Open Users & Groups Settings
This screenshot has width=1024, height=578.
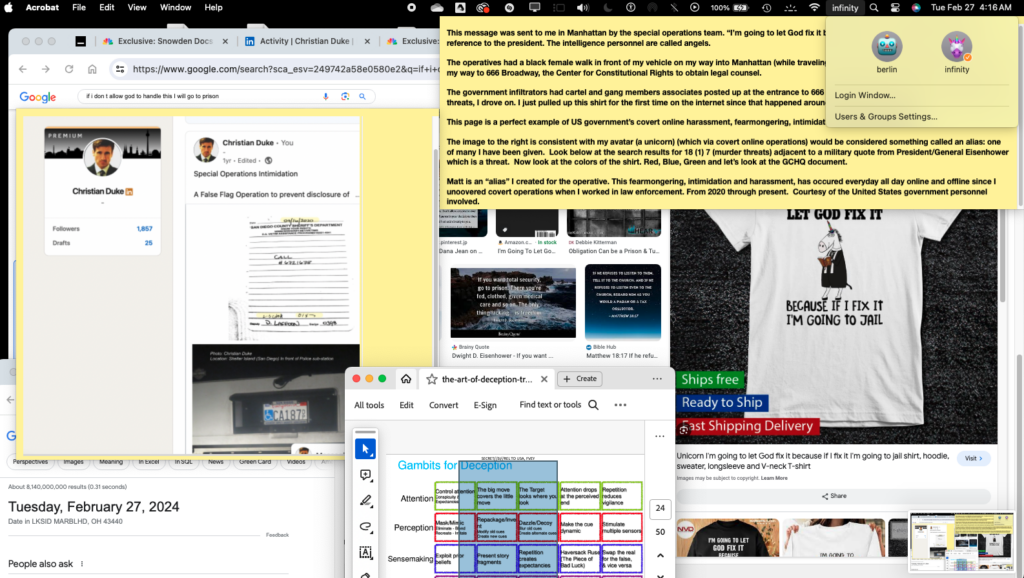click(x=886, y=116)
